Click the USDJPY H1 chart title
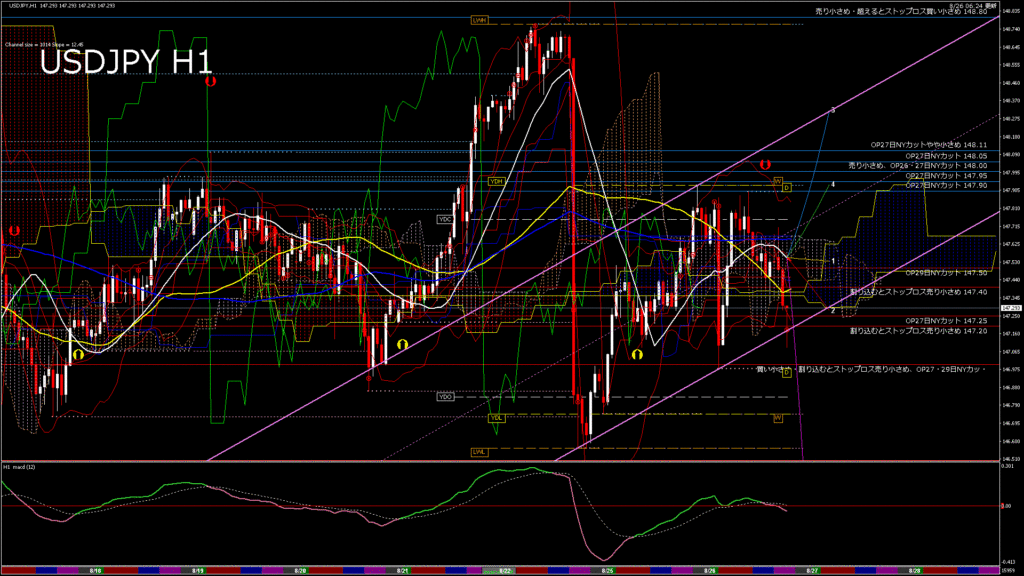 125,62
